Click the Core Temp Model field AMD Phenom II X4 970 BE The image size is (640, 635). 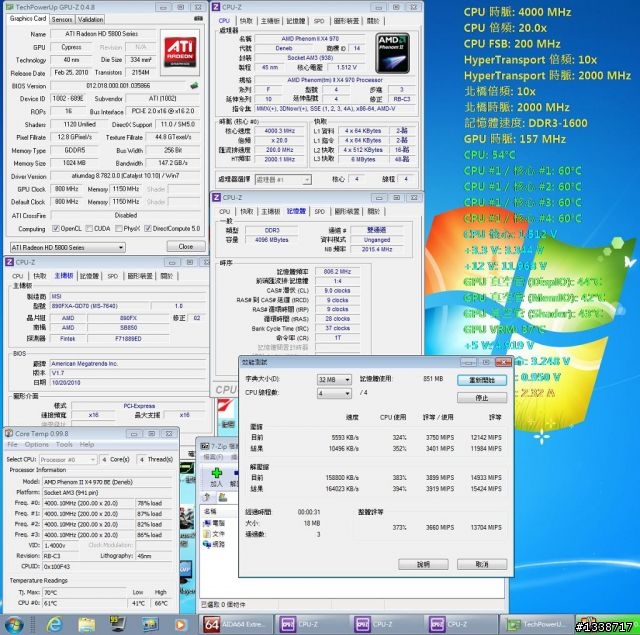click(107, 482)
